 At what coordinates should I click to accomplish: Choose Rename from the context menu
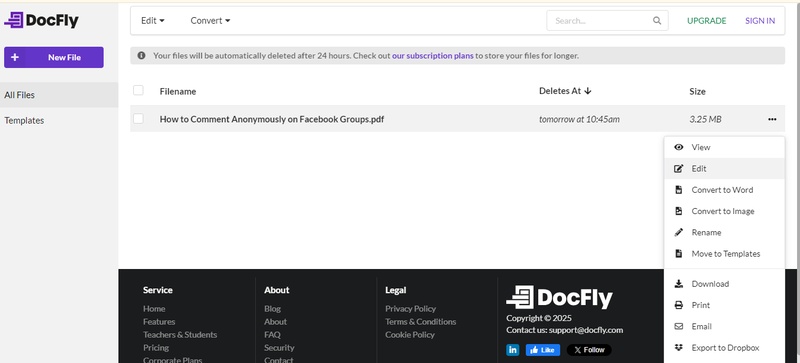pyautogui.click(x=724, y=232)
